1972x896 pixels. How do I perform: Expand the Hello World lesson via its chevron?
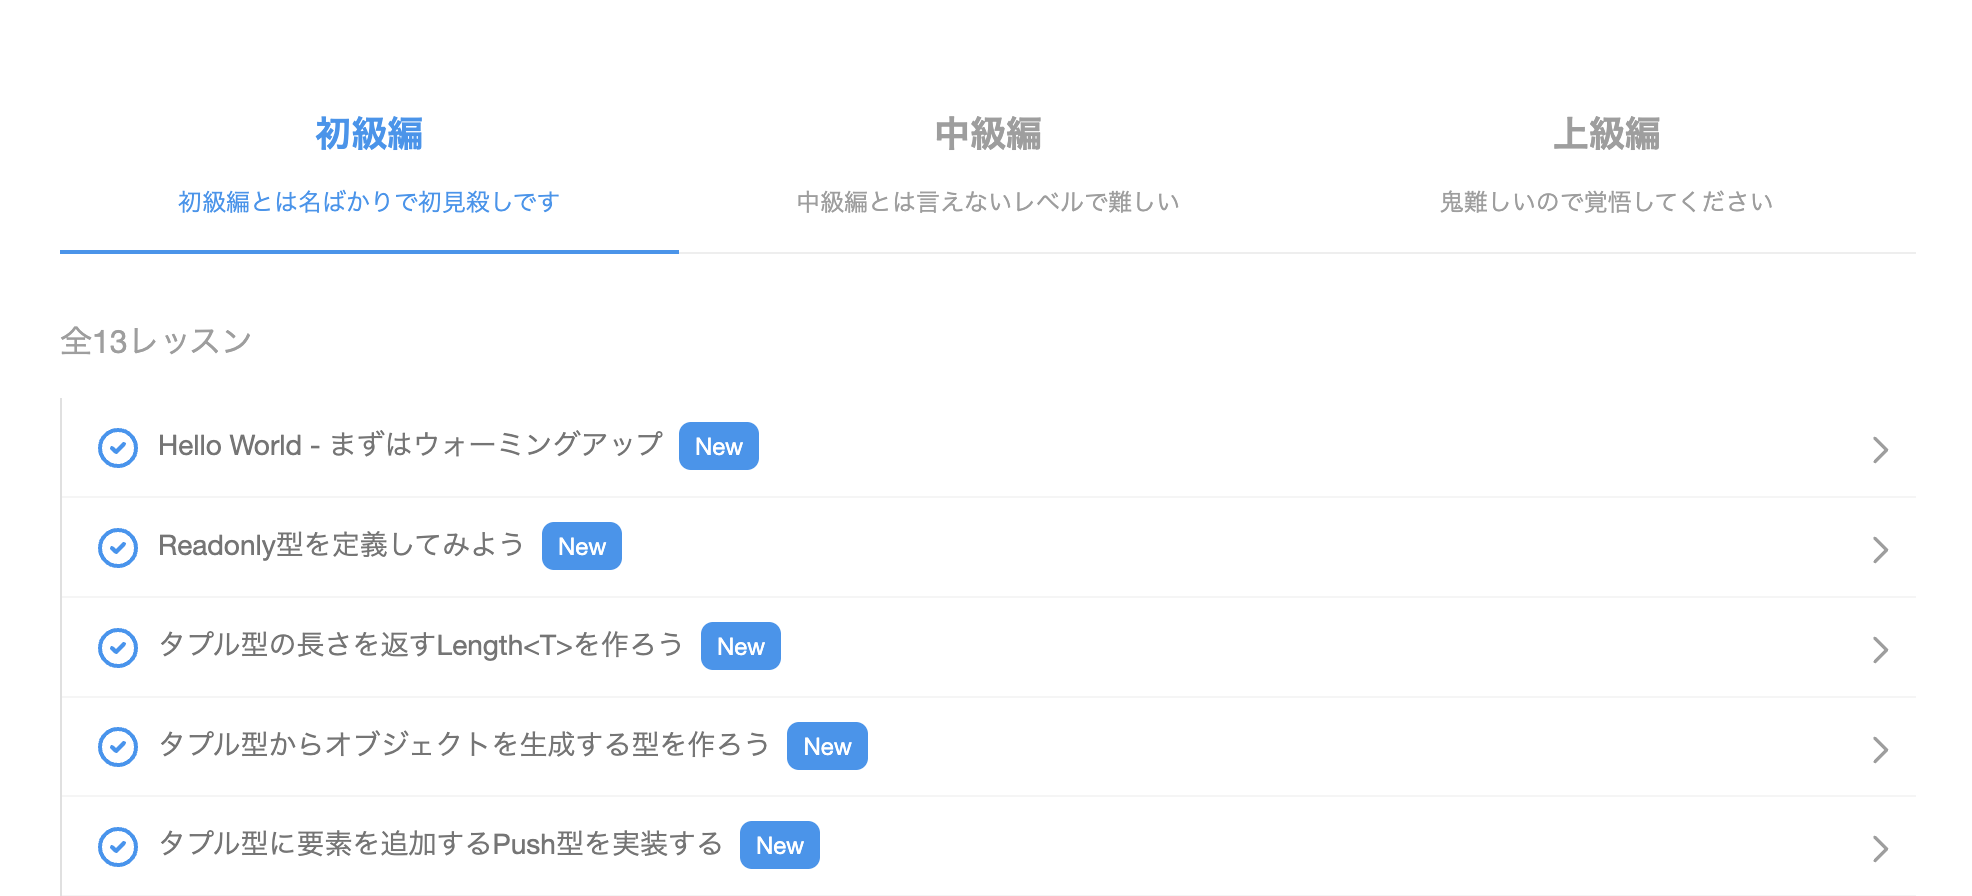[x=1881, y=450]
